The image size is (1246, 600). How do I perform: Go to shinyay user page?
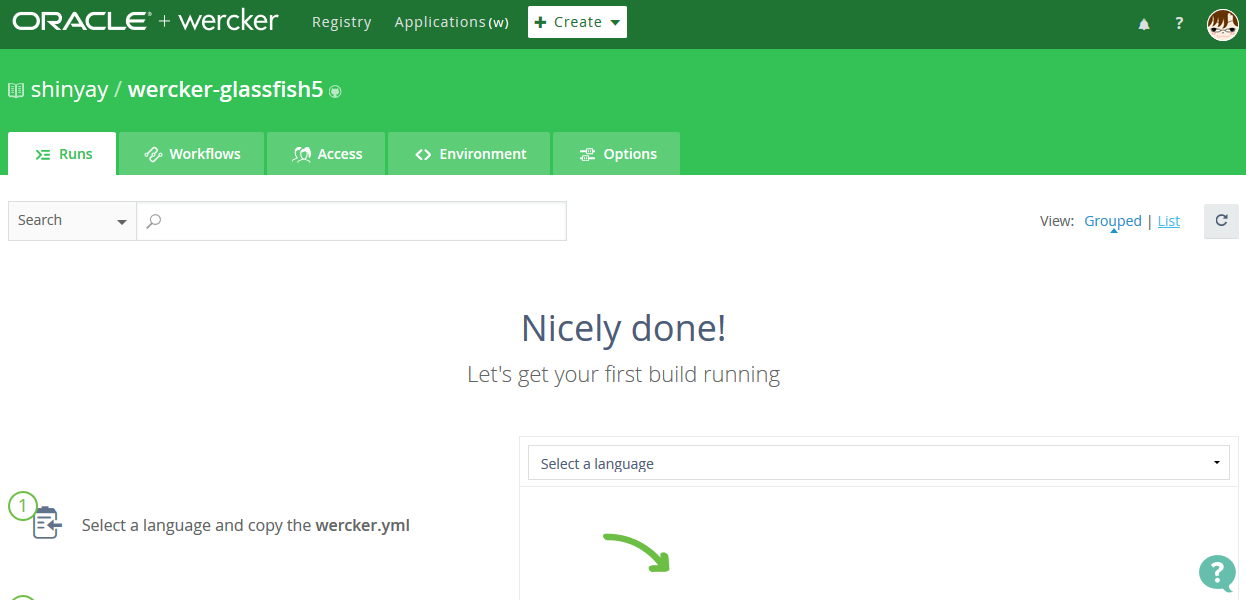(x=69, y=90)
